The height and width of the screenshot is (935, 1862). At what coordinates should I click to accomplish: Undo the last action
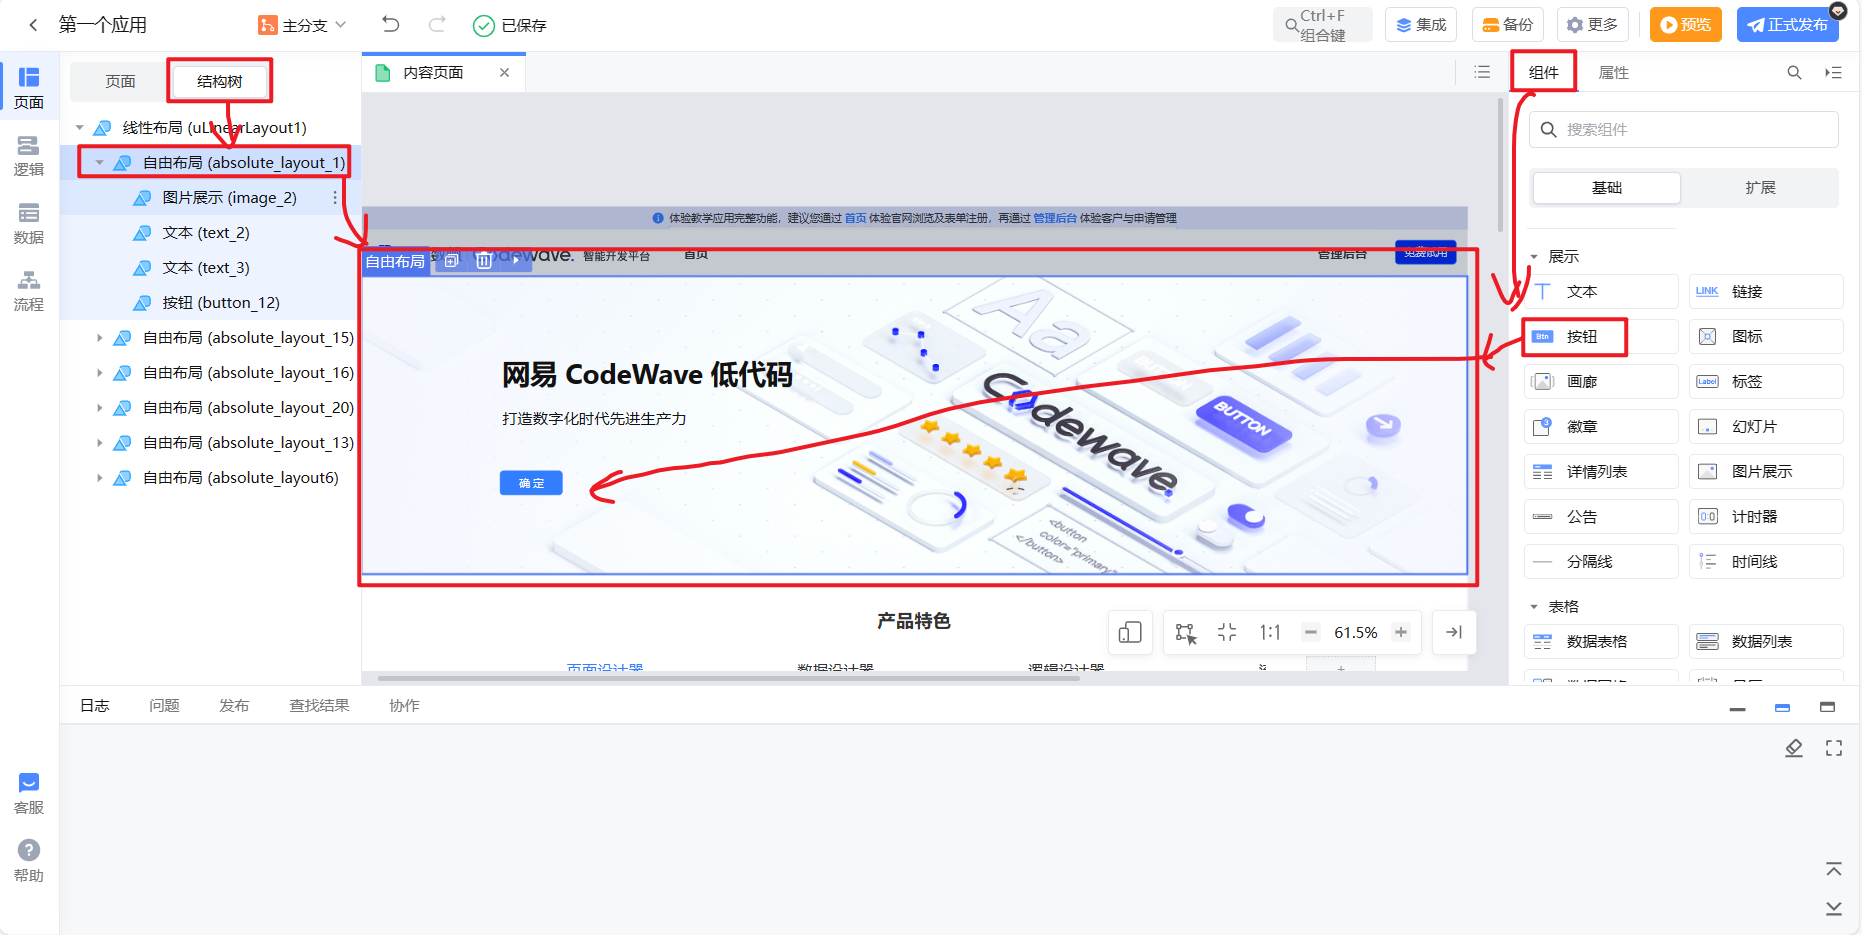[391, 25]
